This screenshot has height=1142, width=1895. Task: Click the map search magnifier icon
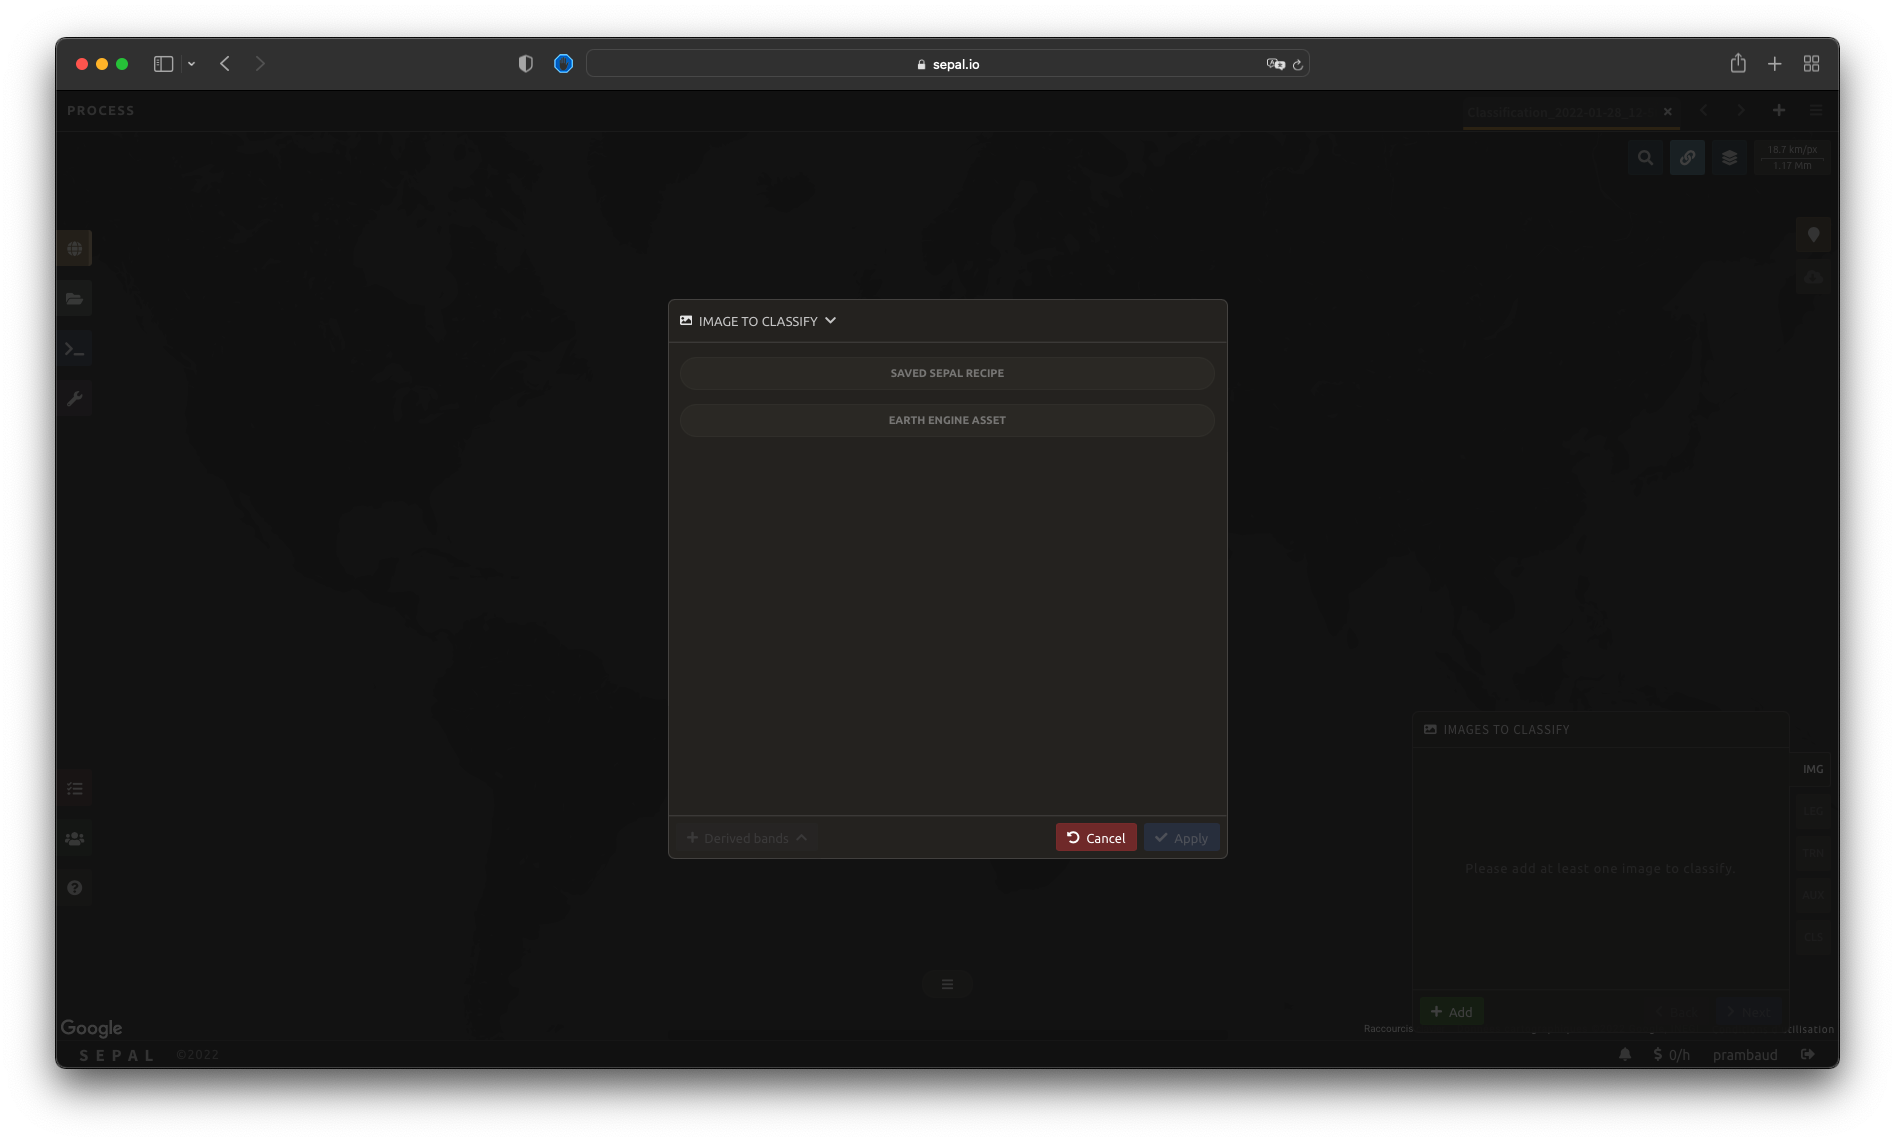click(x=1645, y=158)
